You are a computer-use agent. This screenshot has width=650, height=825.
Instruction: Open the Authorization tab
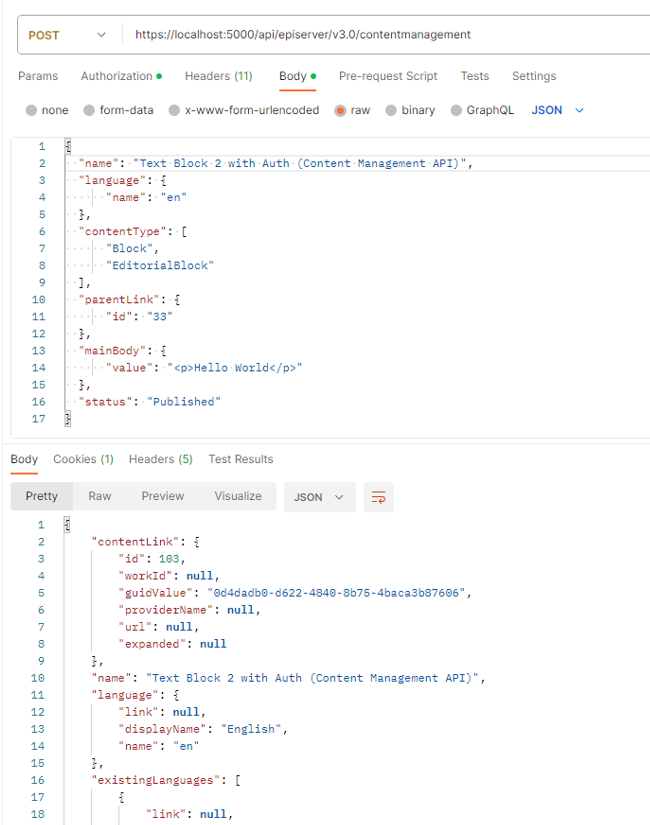[120, 76]
